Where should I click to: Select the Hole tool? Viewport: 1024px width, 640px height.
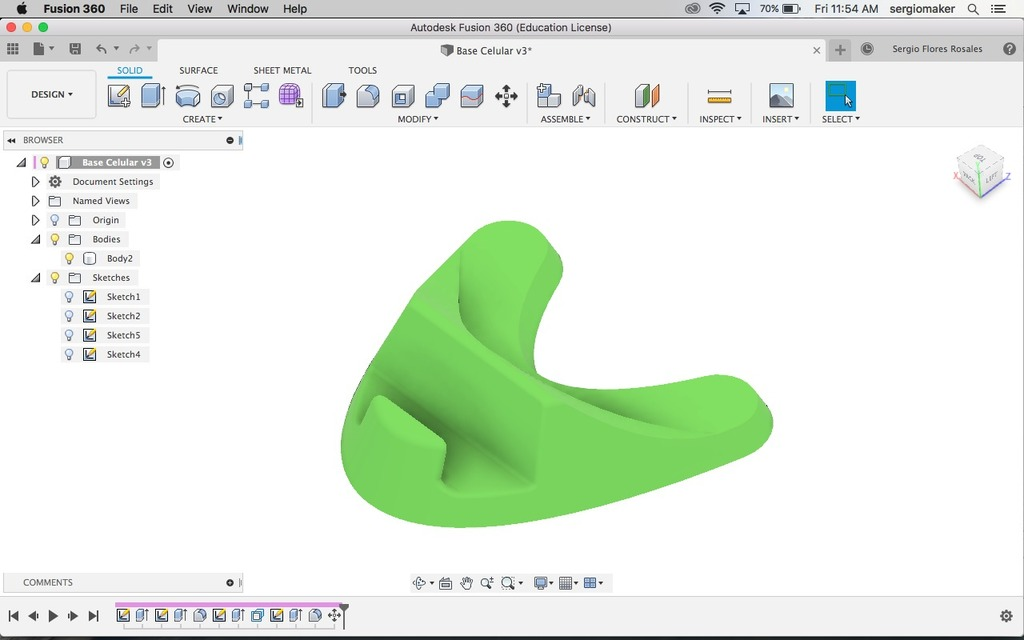[x=221, y=94]
